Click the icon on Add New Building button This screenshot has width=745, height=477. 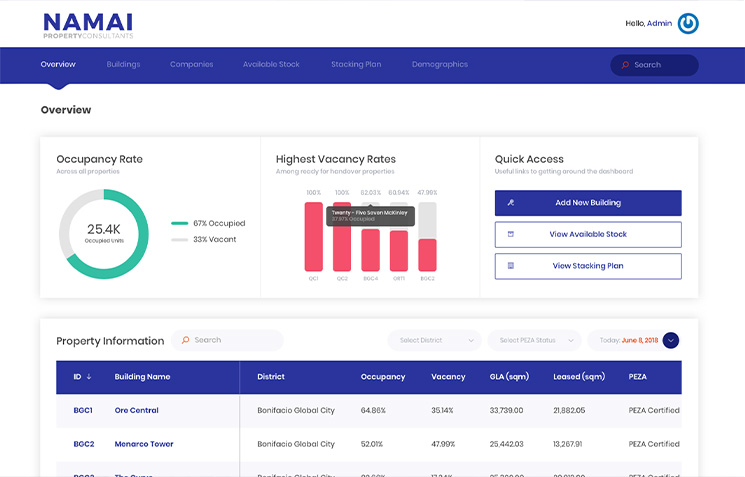(x=511, y=203)
